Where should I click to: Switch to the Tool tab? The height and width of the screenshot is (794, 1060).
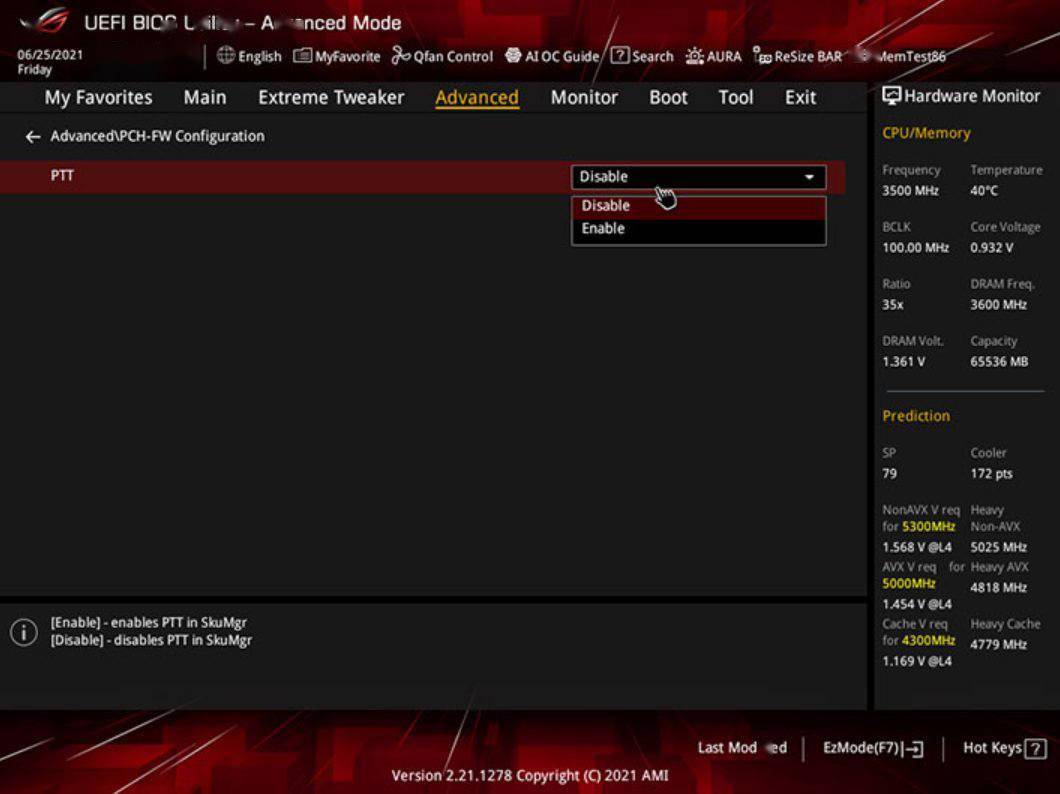[736, 97]
